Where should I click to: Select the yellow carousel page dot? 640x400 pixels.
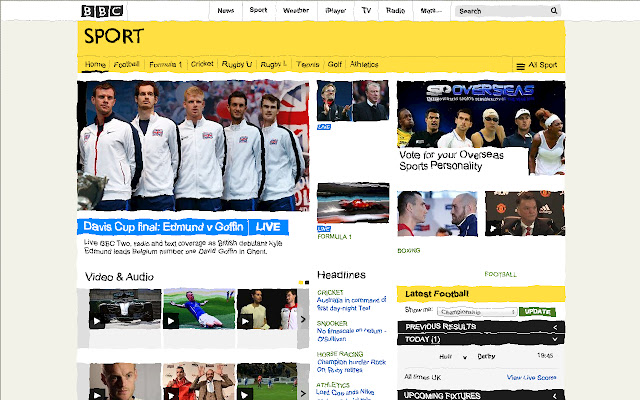coord(301,282)
